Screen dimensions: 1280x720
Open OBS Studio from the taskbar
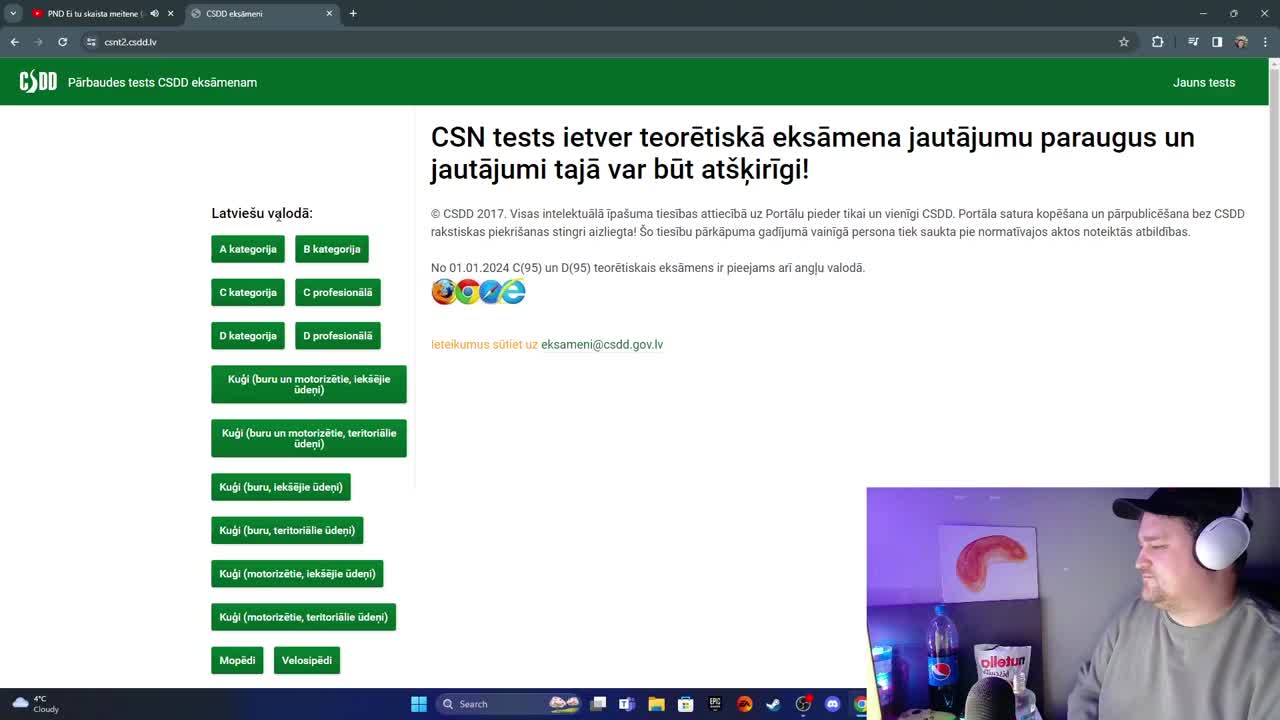[803, 704]
